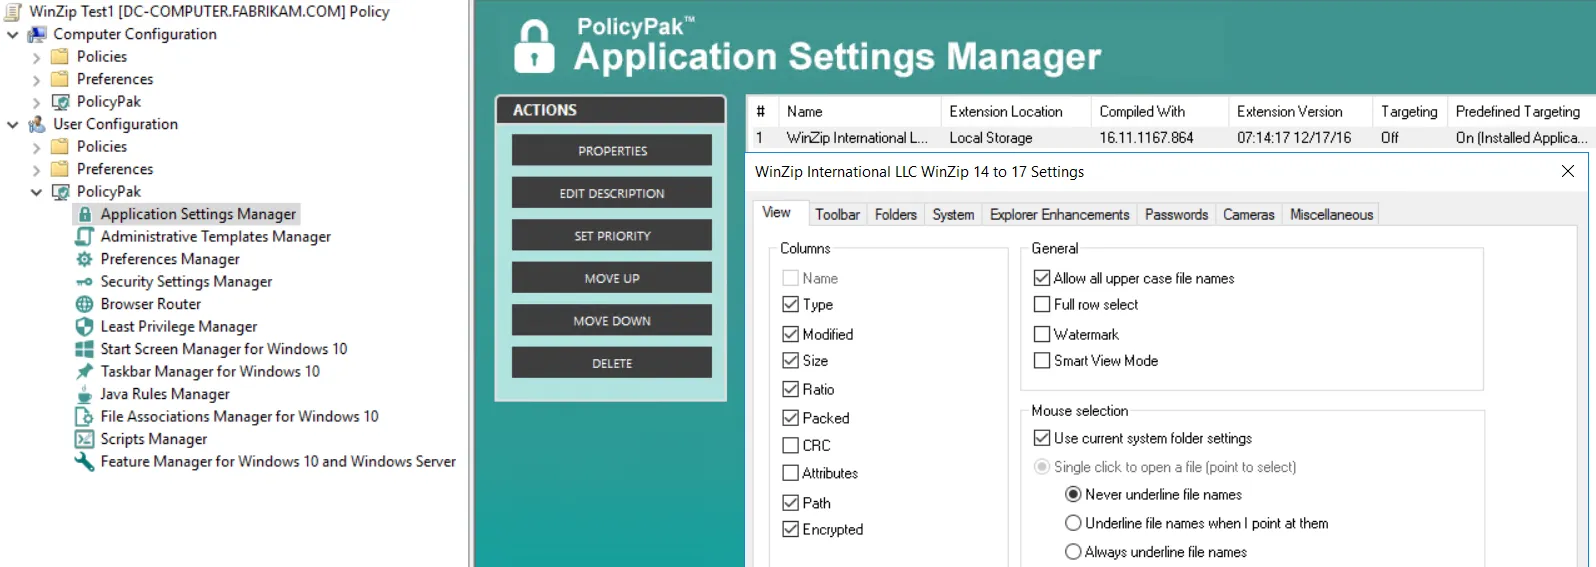This screenshot has width=1596, height=567.
Task: Expand PolicyPak under Computer Configuration
Action: (x=37, y=102)
